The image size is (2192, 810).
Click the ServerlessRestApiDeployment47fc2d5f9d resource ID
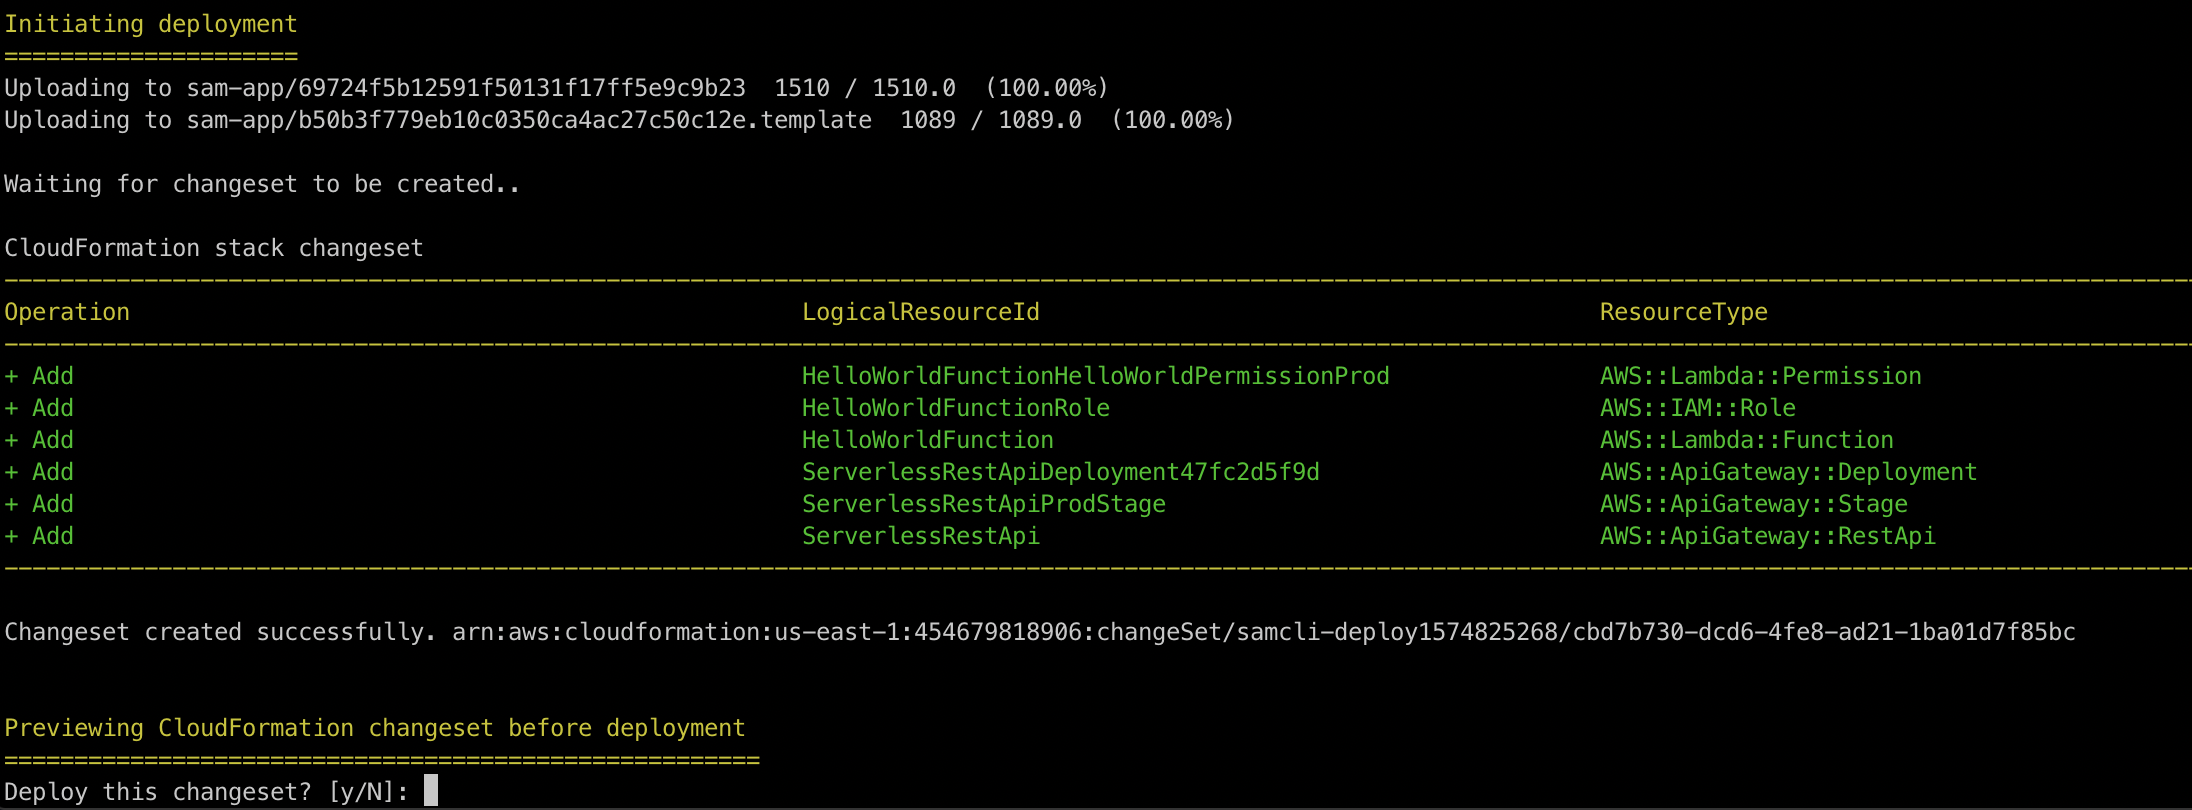pyautogui.click(x=1060, y=472)
